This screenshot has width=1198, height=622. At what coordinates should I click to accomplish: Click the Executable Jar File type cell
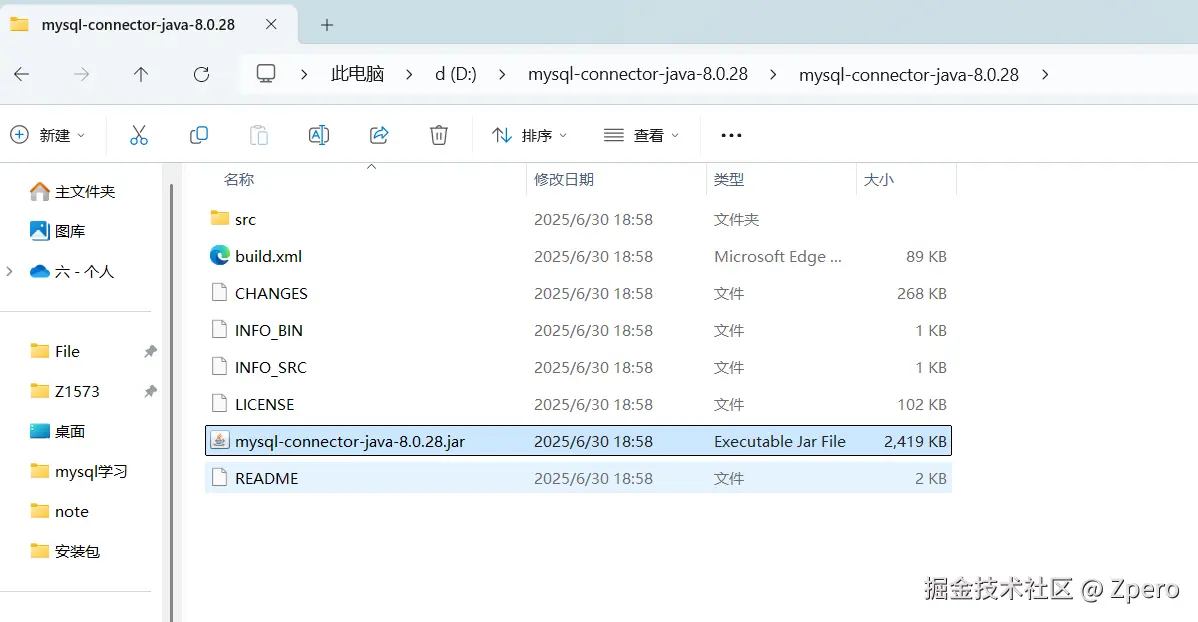pyautogui.click(x=780, y=441)
